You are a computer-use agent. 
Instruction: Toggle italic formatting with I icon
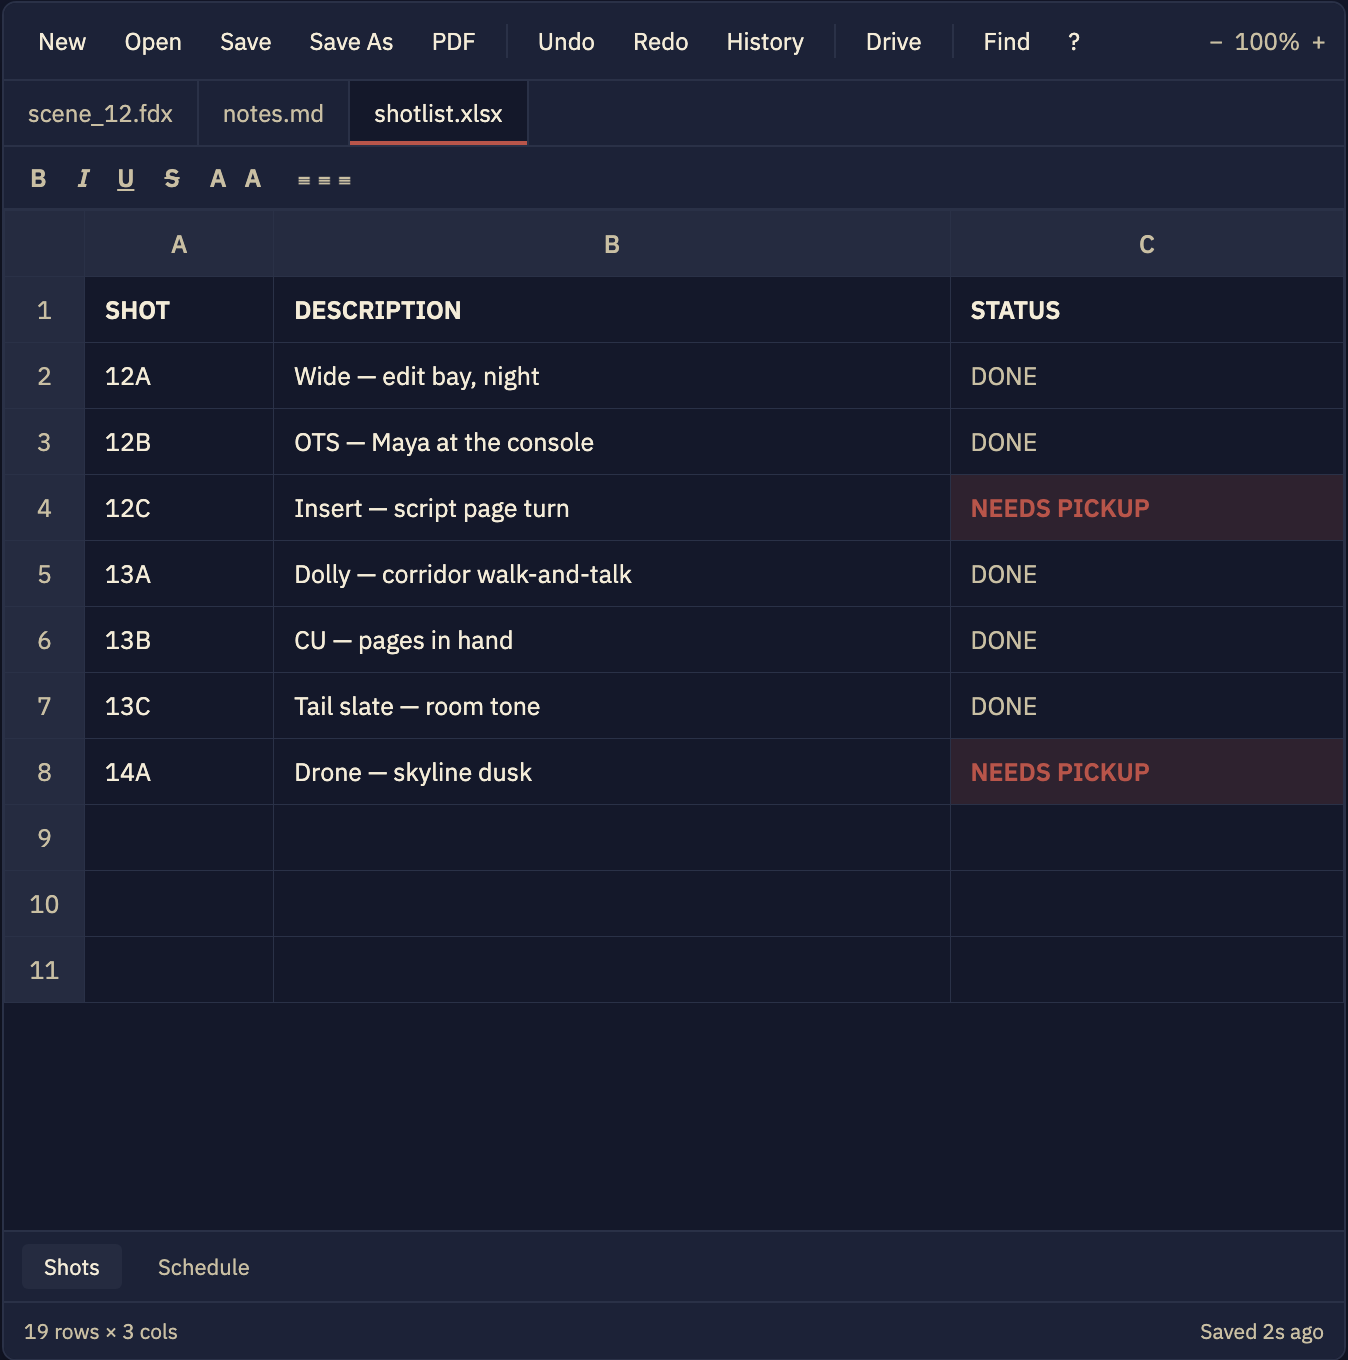tap(83, 179)
